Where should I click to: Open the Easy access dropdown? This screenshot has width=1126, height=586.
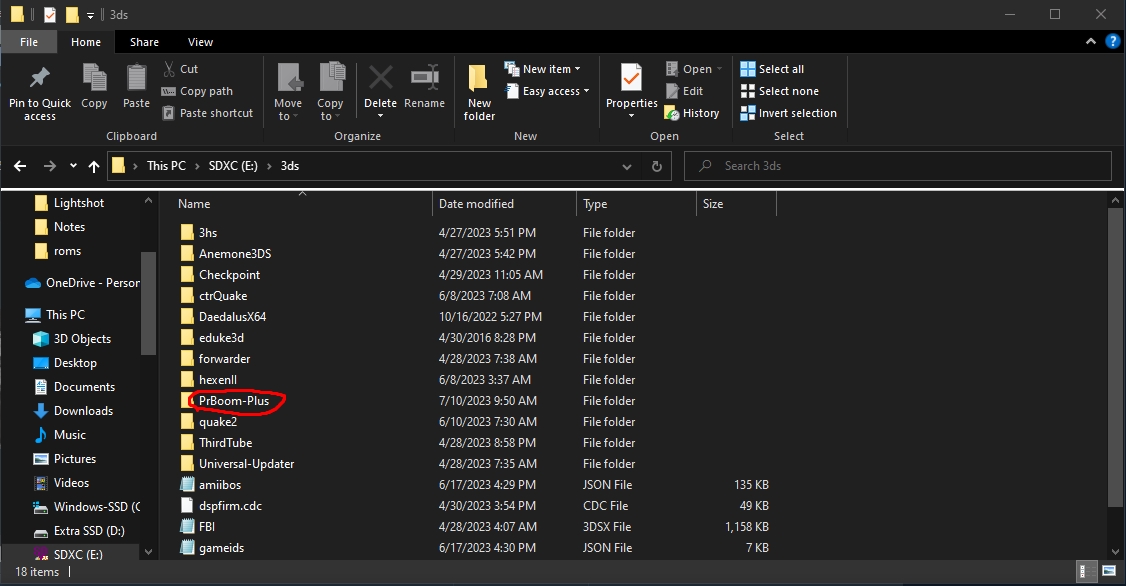(548, 91)
